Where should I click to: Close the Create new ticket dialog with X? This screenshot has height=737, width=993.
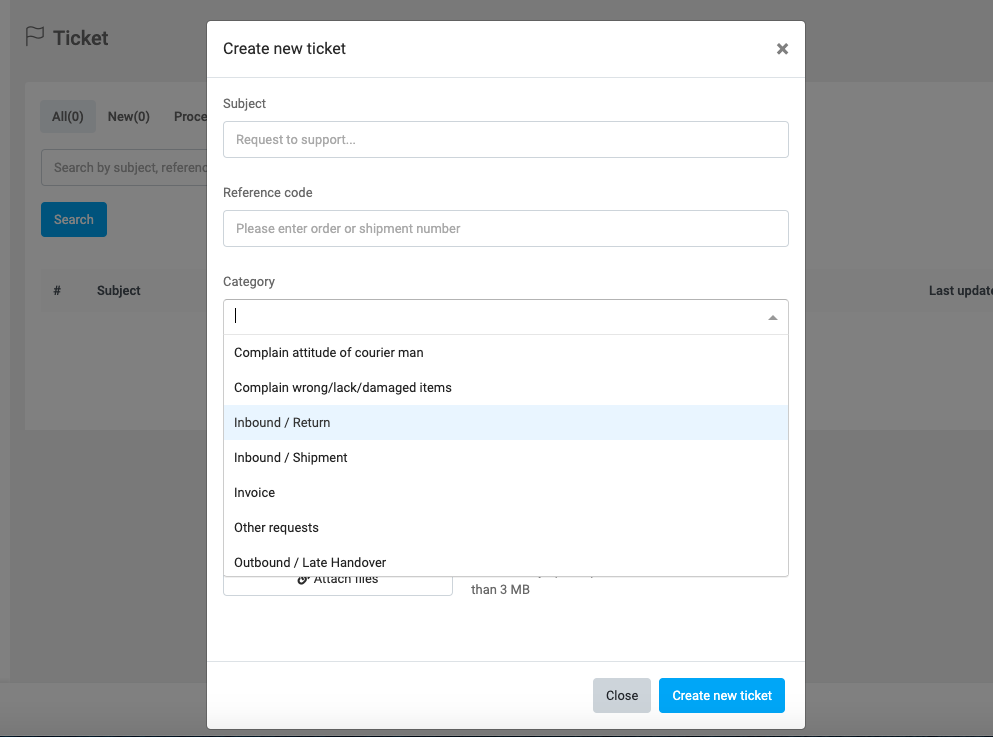point(782,49)
